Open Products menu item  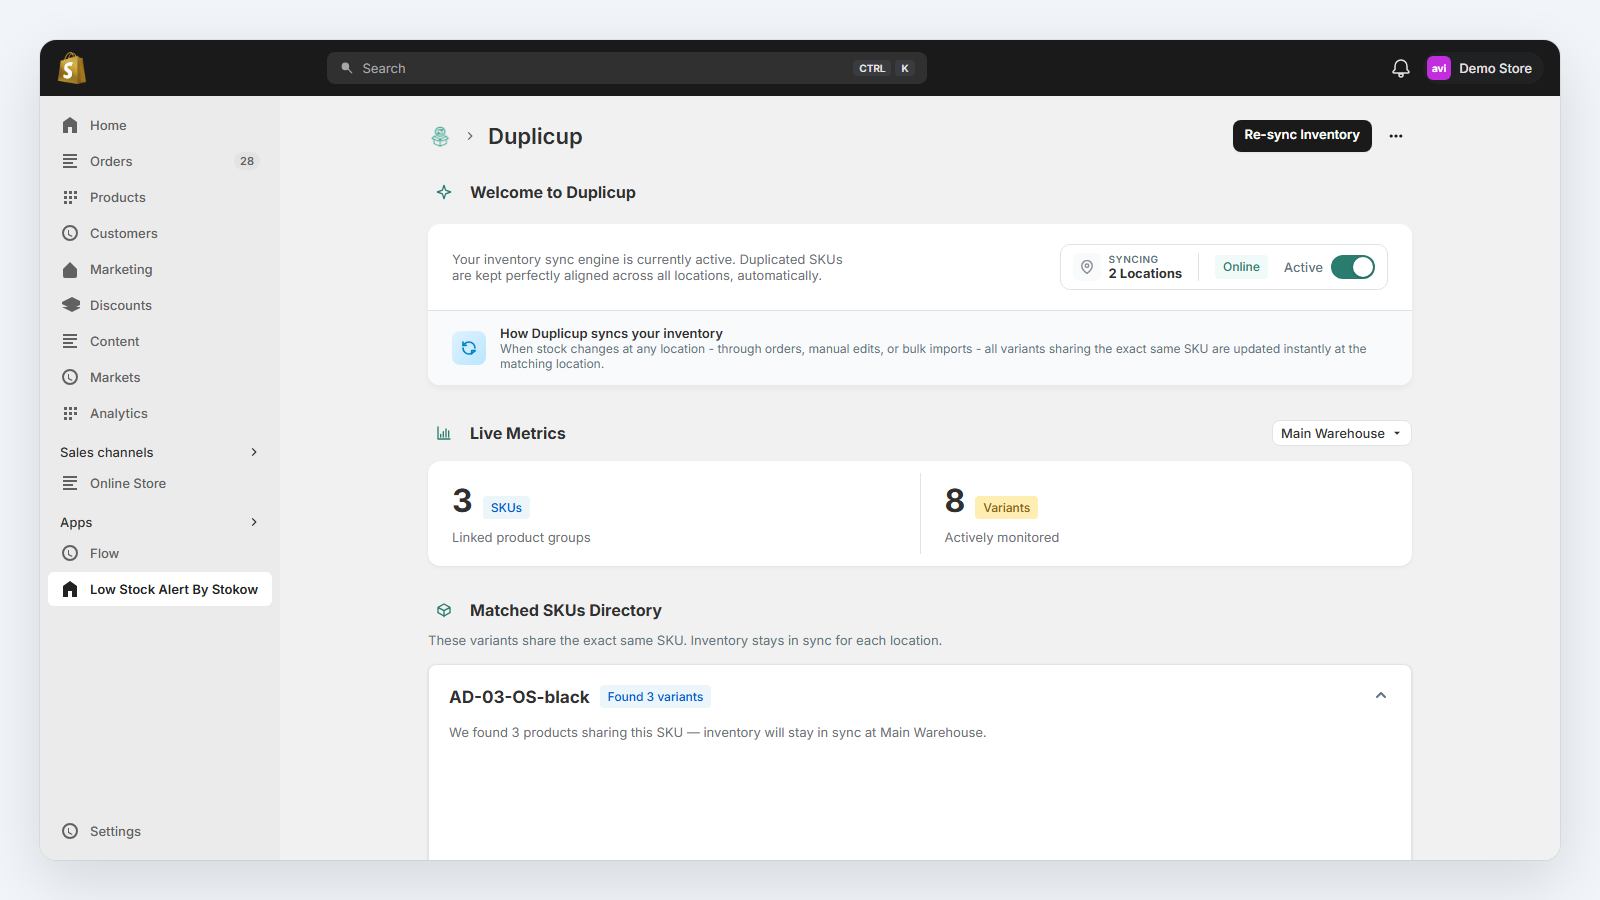coord(160,197)
